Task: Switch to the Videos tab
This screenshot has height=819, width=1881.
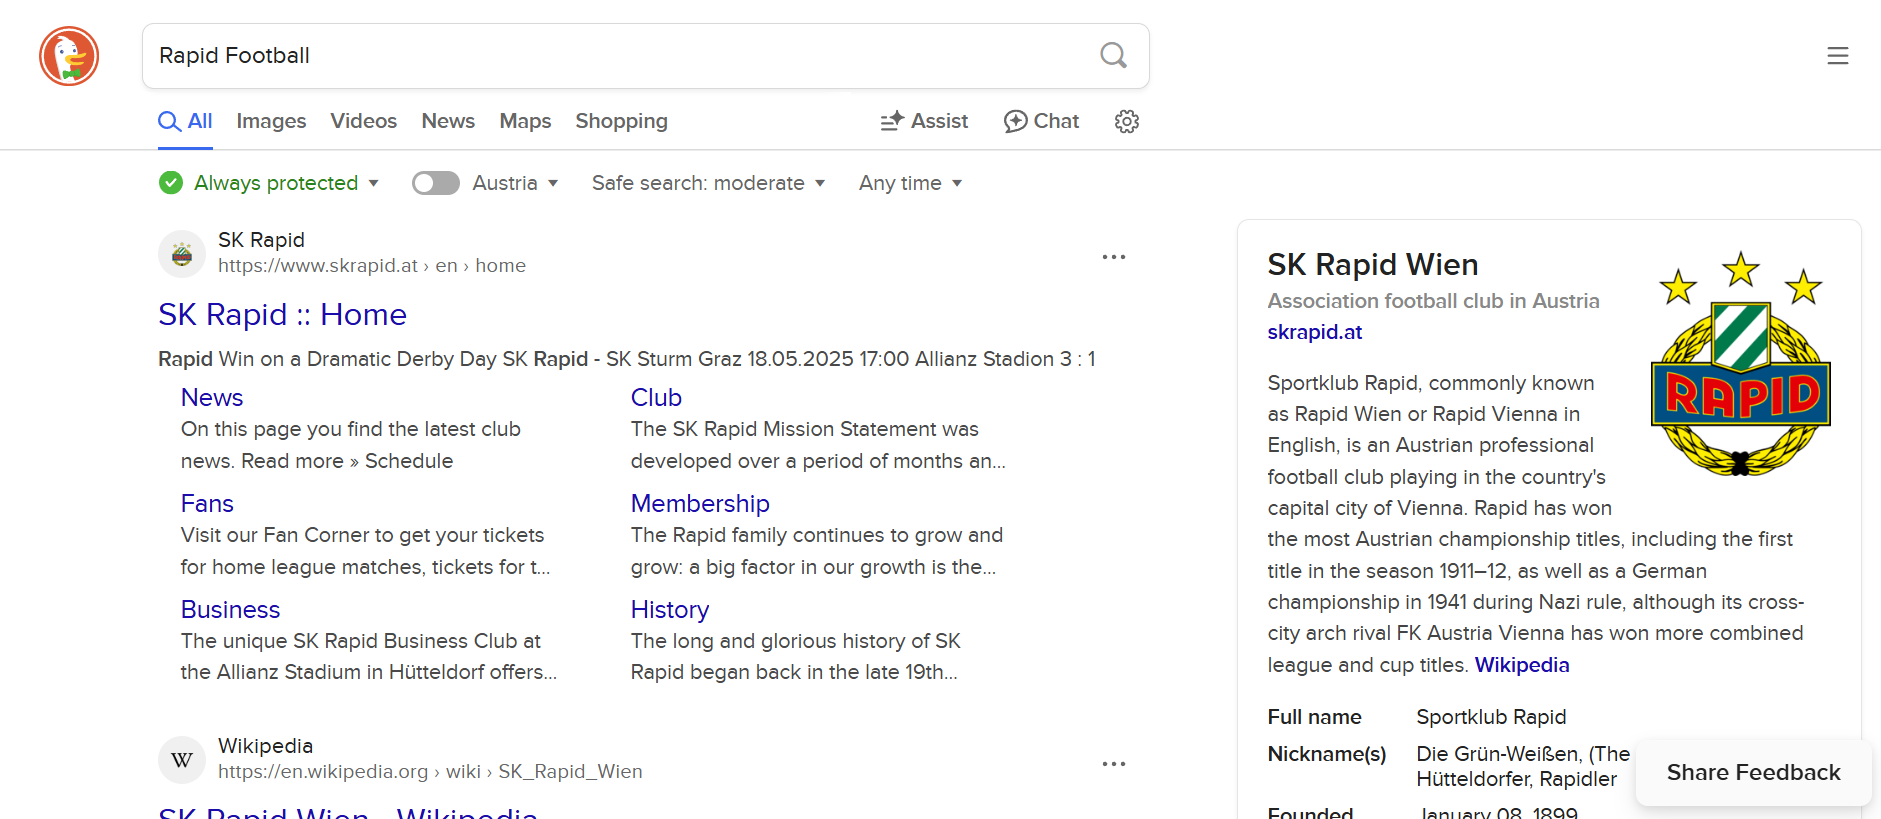Action: pos(364,121)
